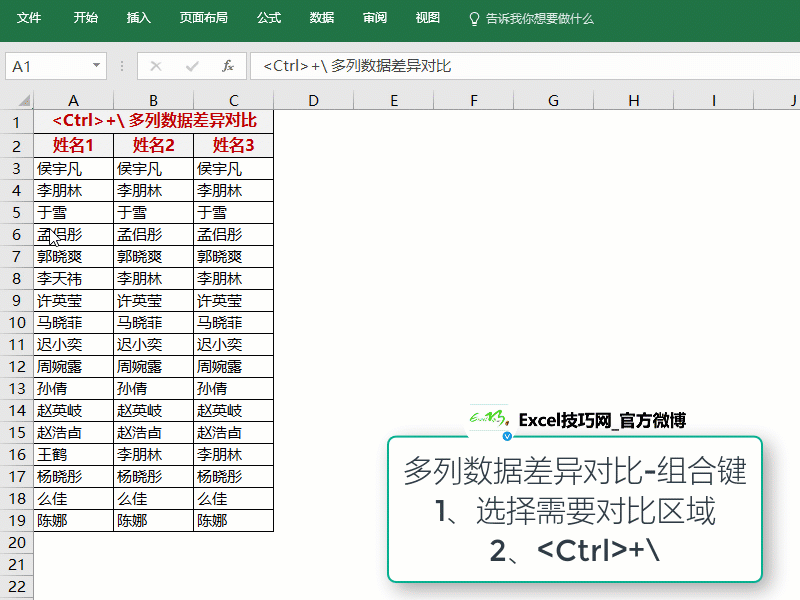Select the cell containing 陈娜 in column A

tap(73, 520)
